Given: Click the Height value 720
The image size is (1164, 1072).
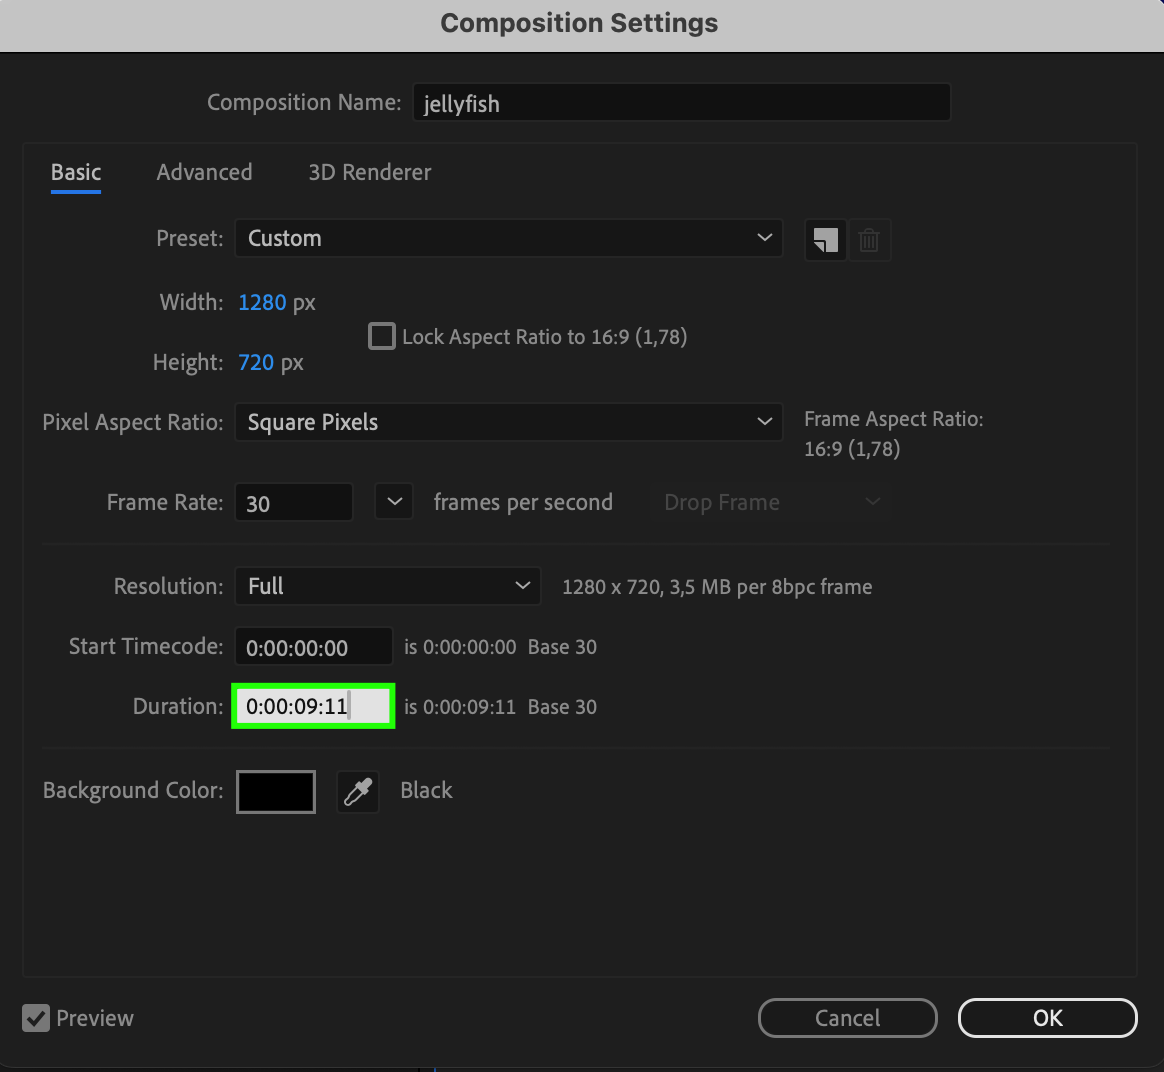Looking at the screenshot, I should point(256,362).
